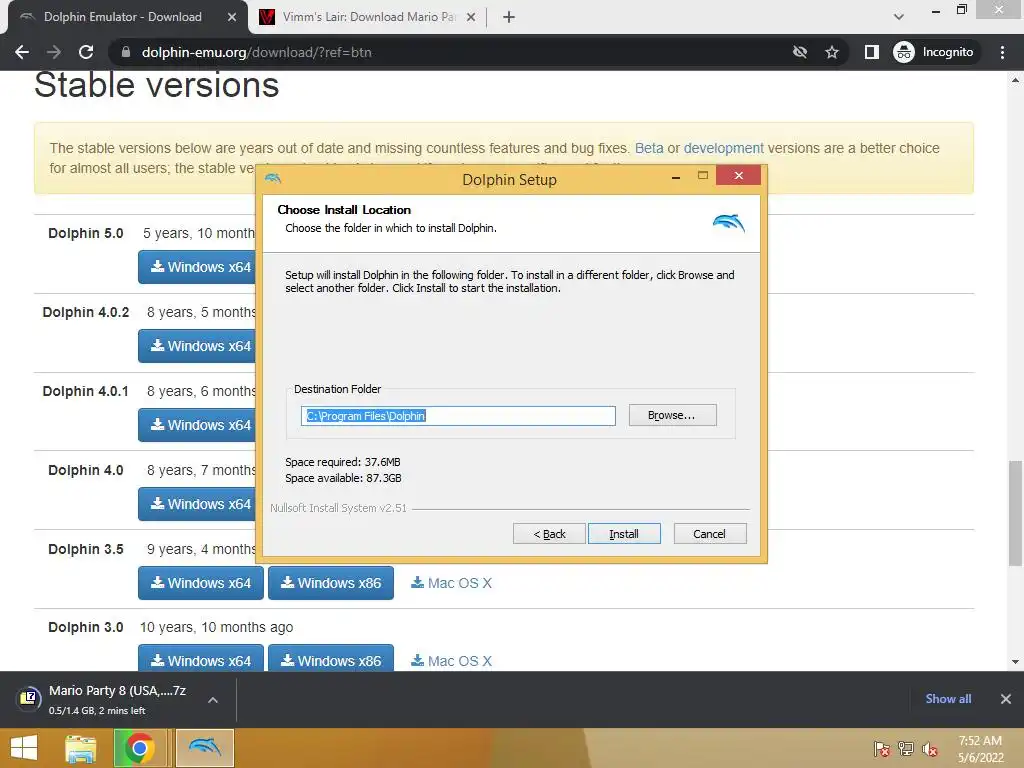Screen dimensions: 1024x768
Task: Download Dolphin 4.0.2 Windows x64
Action: coord(197,346)
